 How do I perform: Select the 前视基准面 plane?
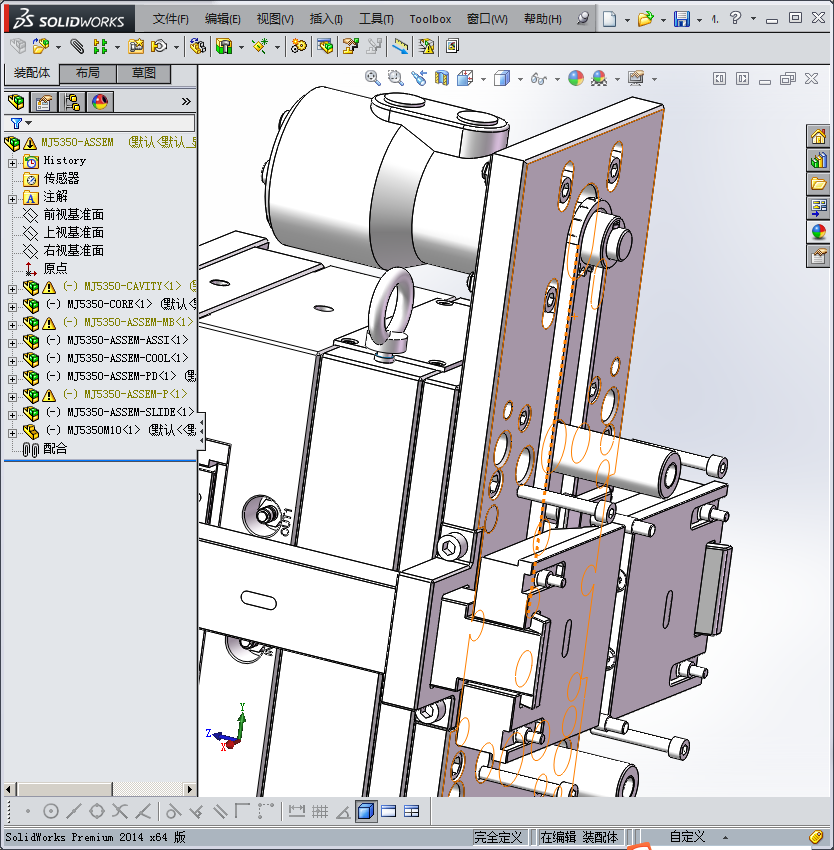pyautogui.click(x=73, y=215)
